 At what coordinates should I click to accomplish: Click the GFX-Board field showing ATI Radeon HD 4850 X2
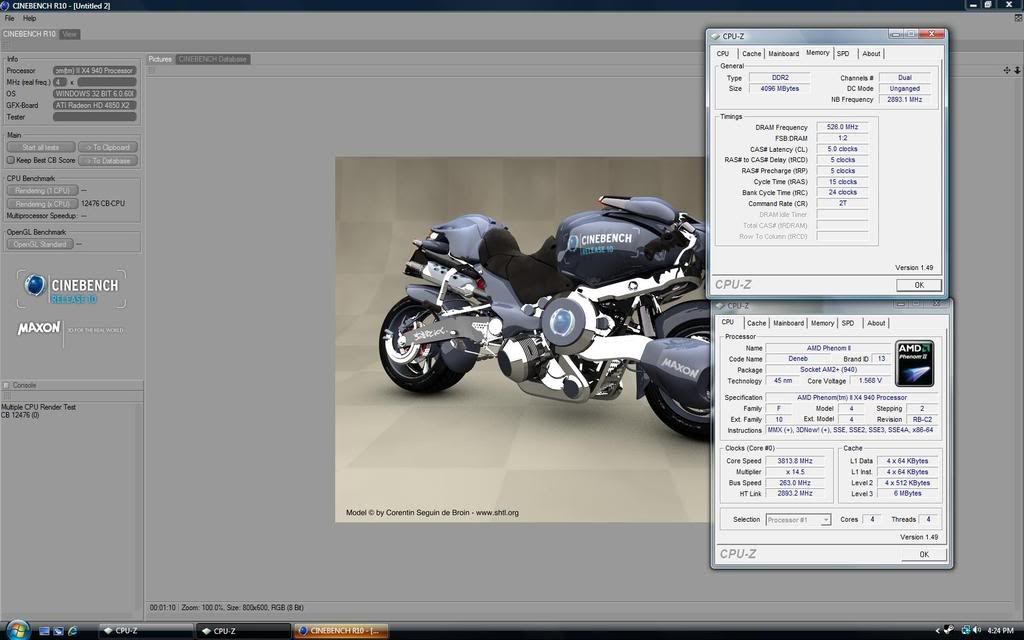(x=95, y=105)
